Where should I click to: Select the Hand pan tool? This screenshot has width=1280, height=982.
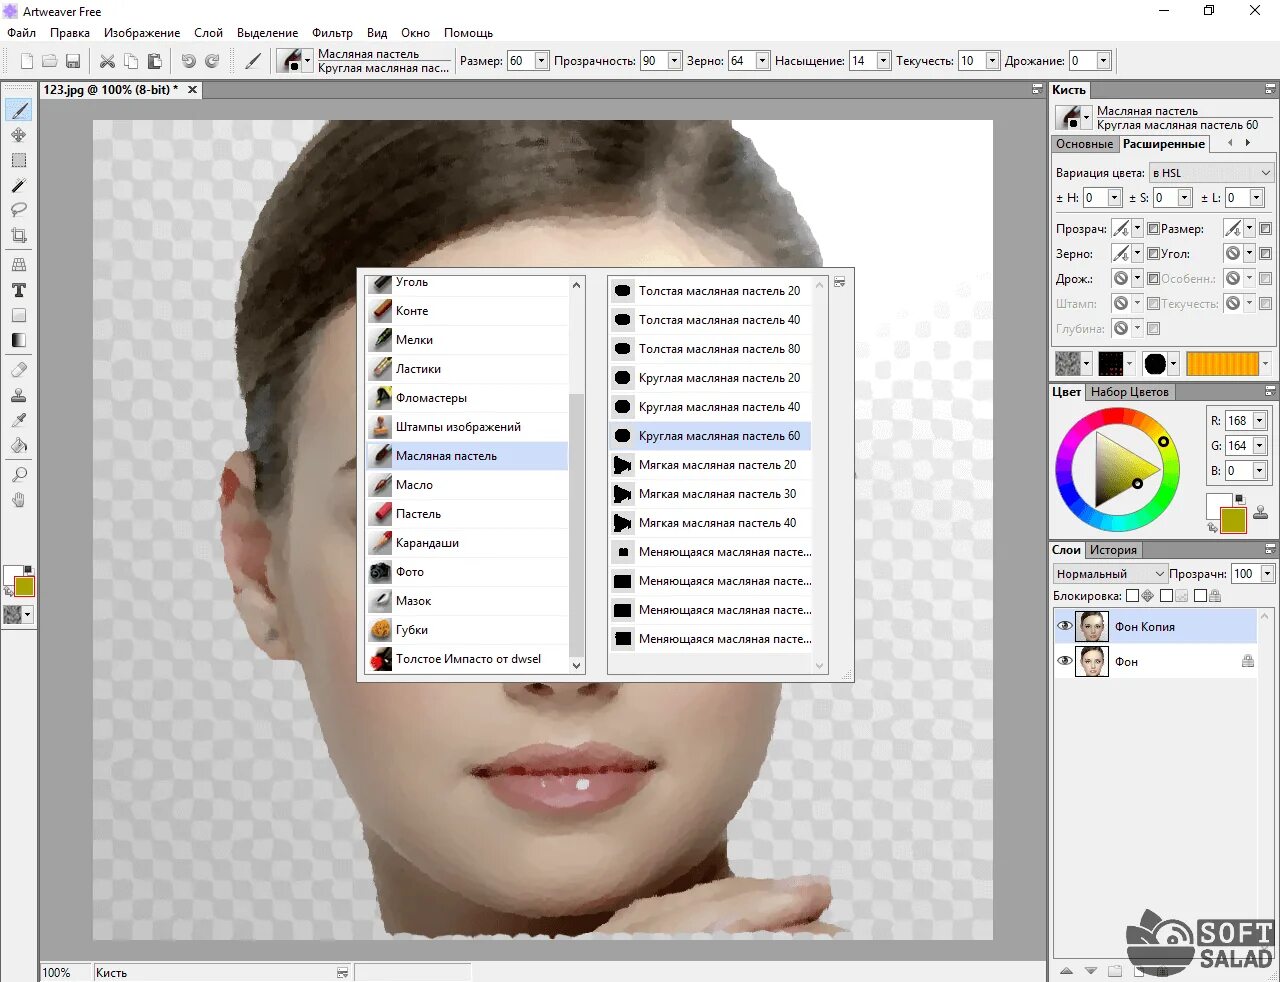click(19, 500)
